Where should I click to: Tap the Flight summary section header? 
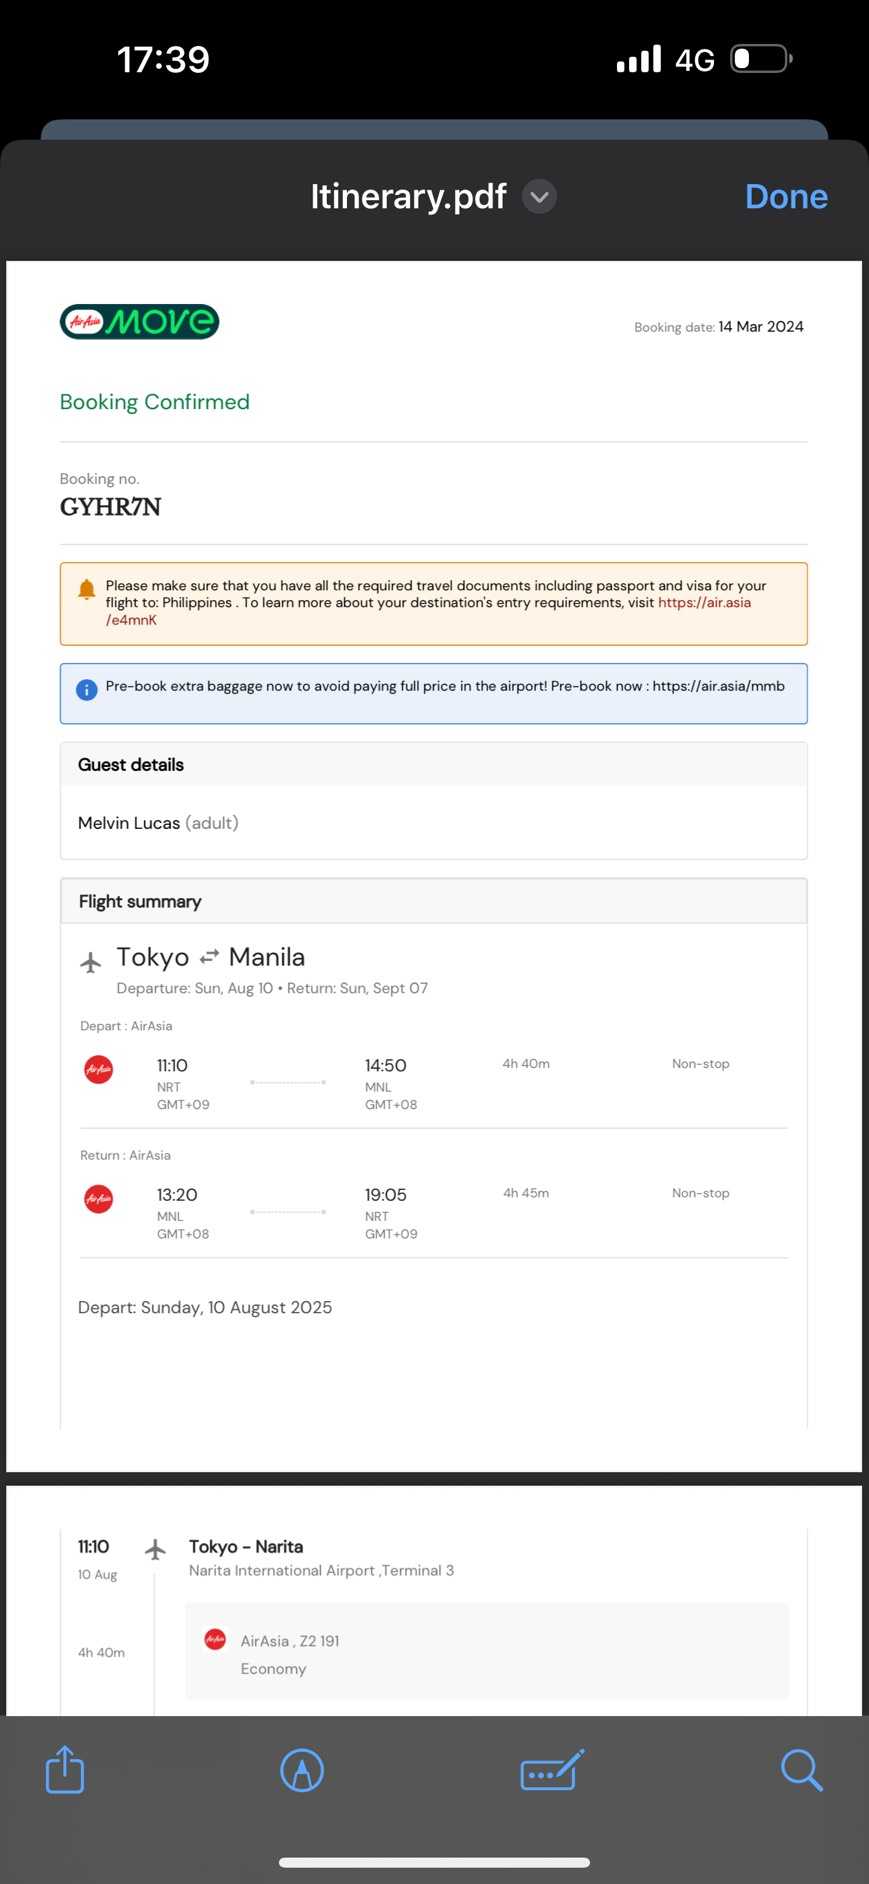[140, 902]
